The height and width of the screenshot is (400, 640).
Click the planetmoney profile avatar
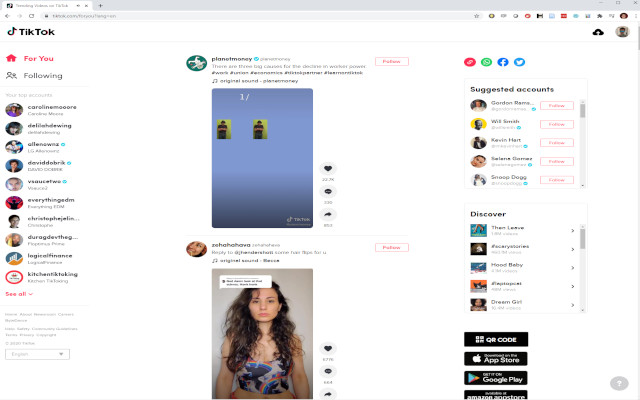[x=196, y=63]
